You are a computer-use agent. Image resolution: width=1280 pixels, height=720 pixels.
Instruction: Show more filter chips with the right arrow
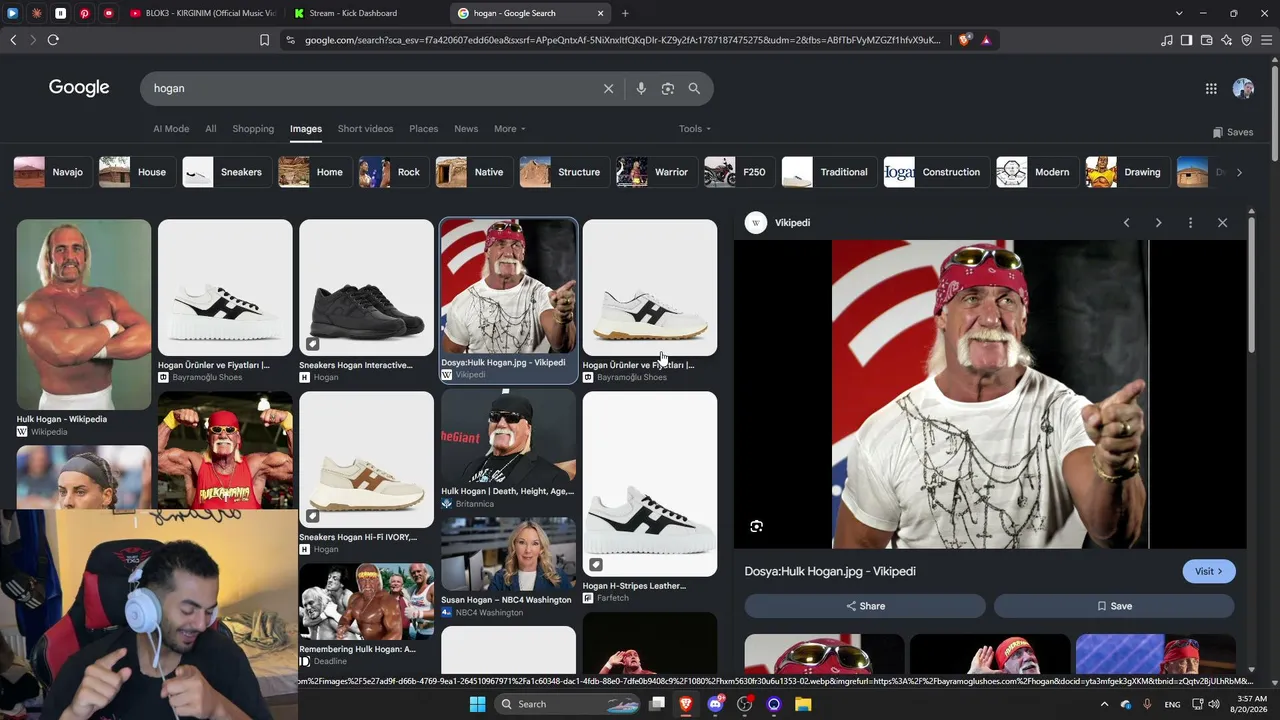click(1239, 172)
